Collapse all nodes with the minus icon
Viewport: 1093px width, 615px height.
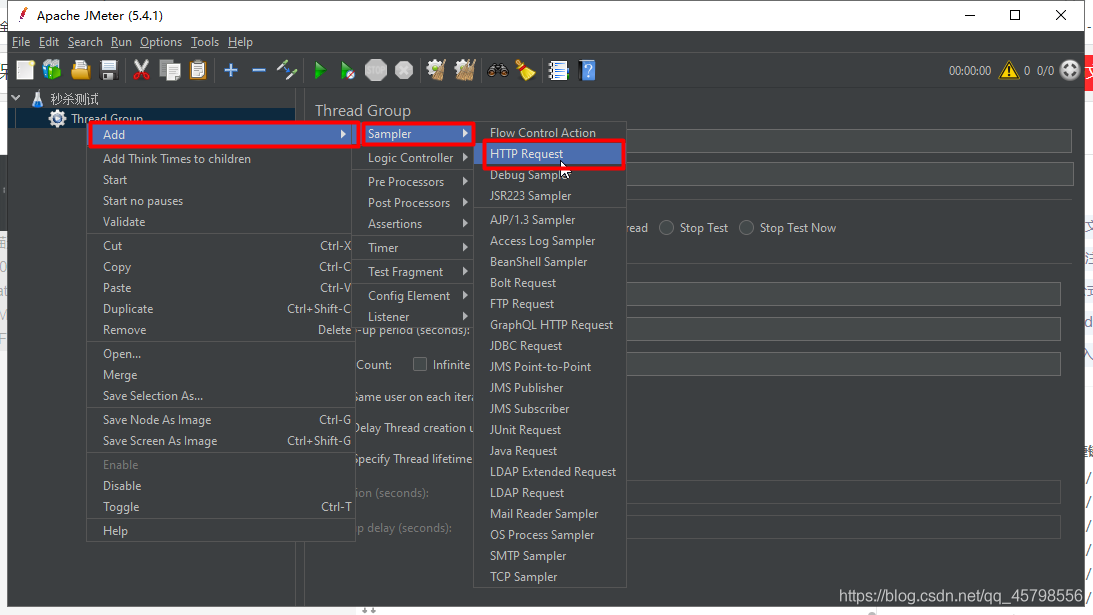[x=259, y=70]
